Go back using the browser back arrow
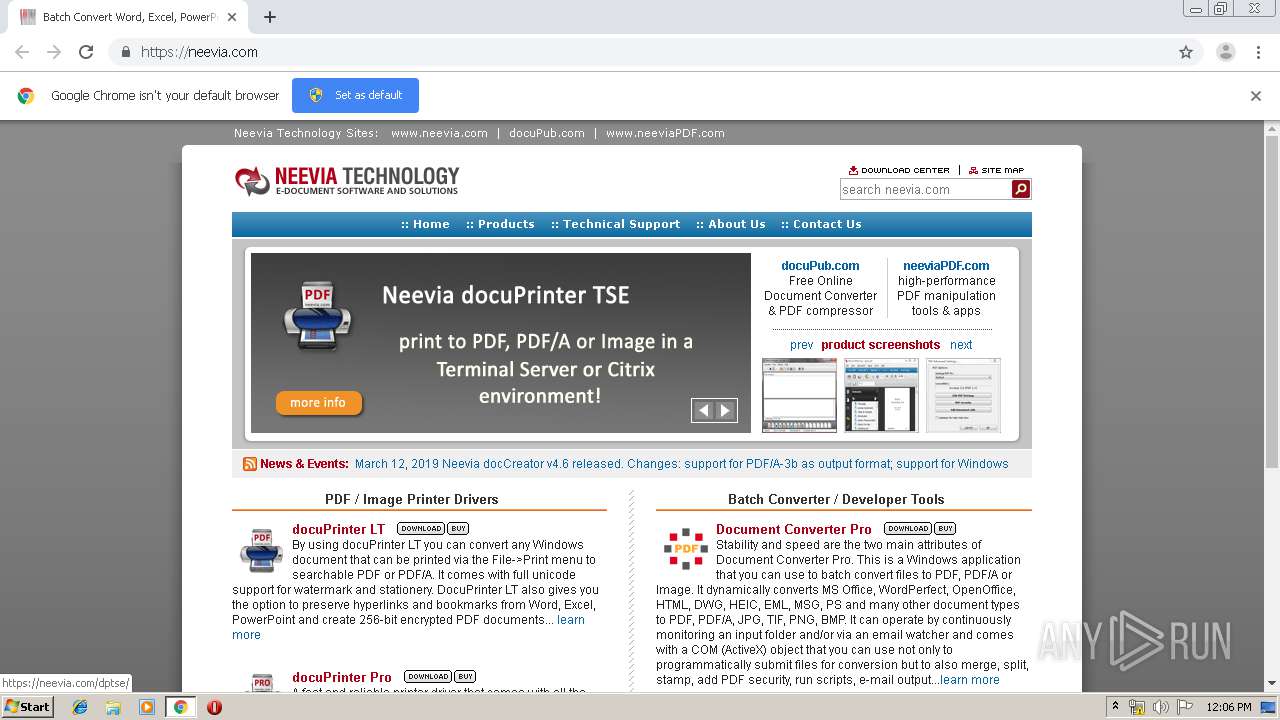 22,52
